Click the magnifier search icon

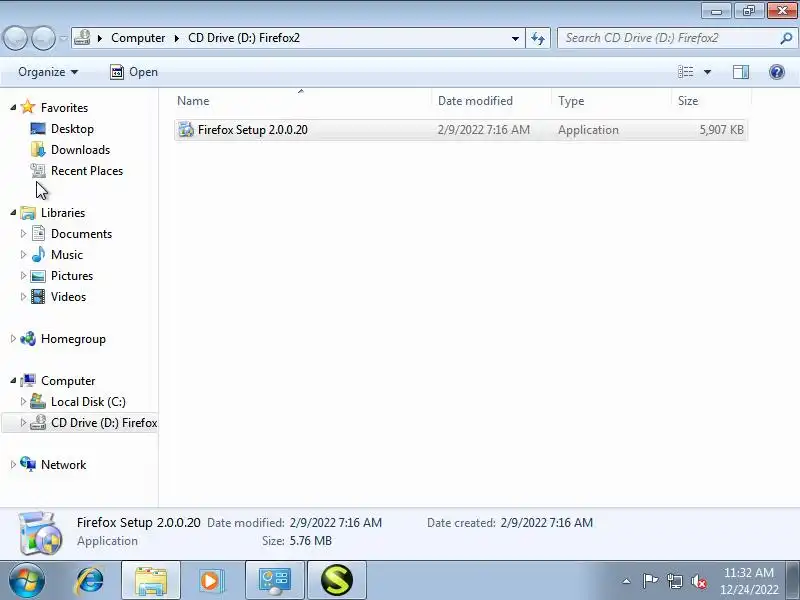786,38
